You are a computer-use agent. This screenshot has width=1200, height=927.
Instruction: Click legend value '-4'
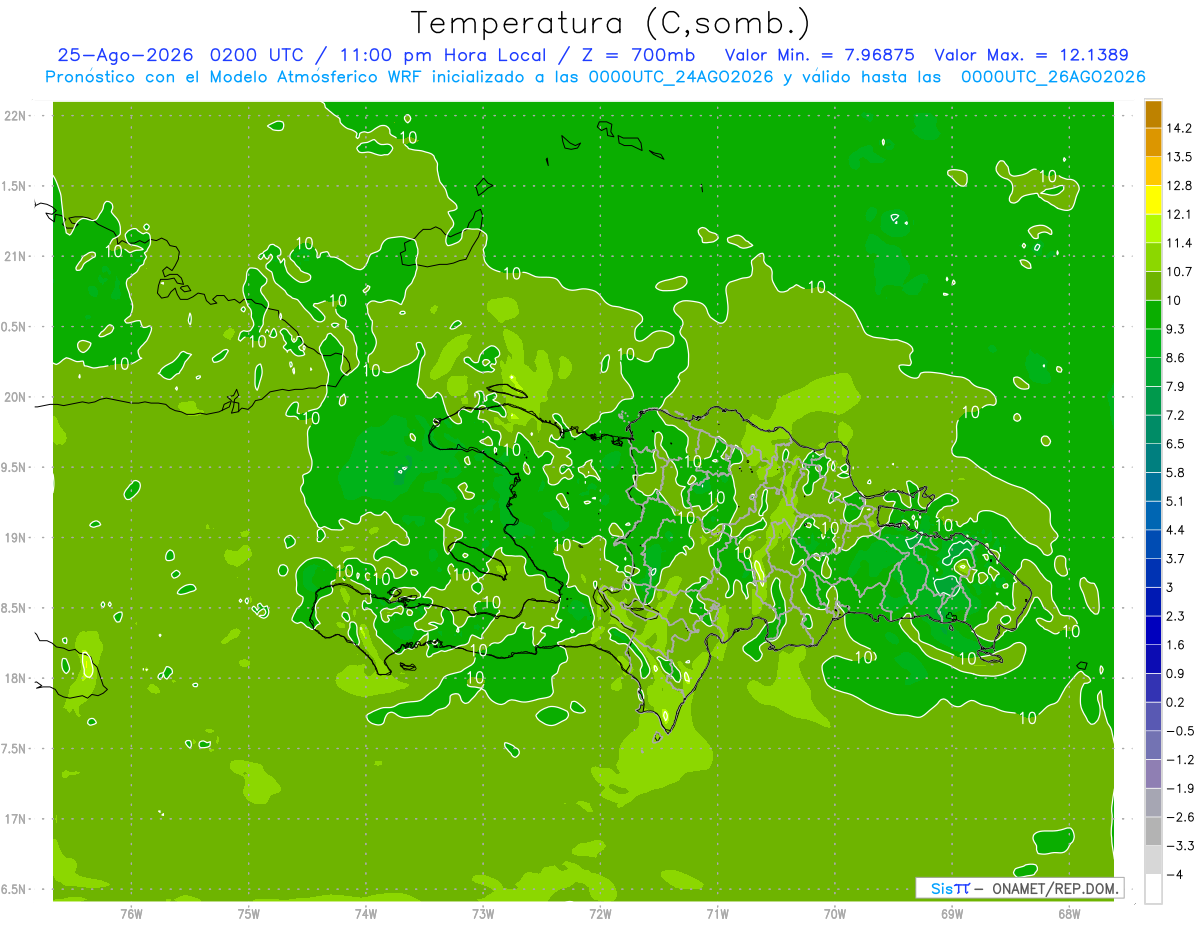click(1173, 875)
